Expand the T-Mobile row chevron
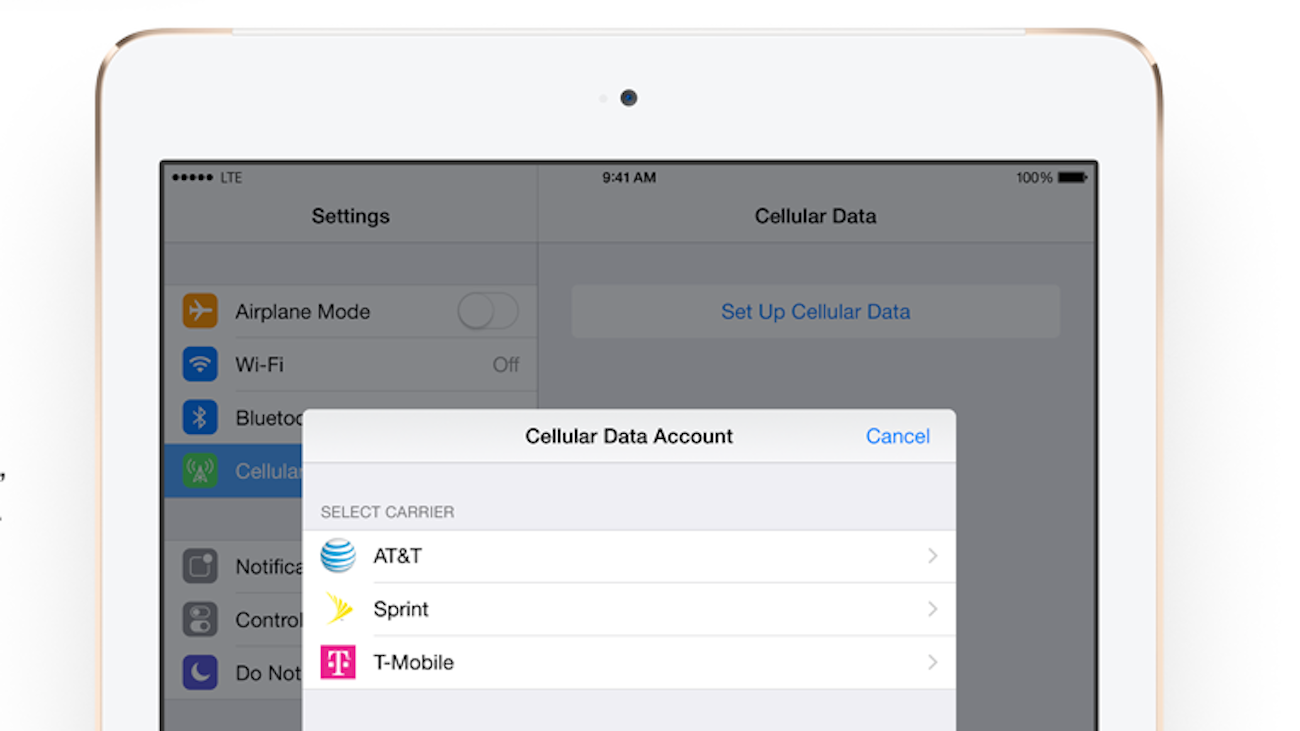The image size is (1300, 731). [932, 662]
